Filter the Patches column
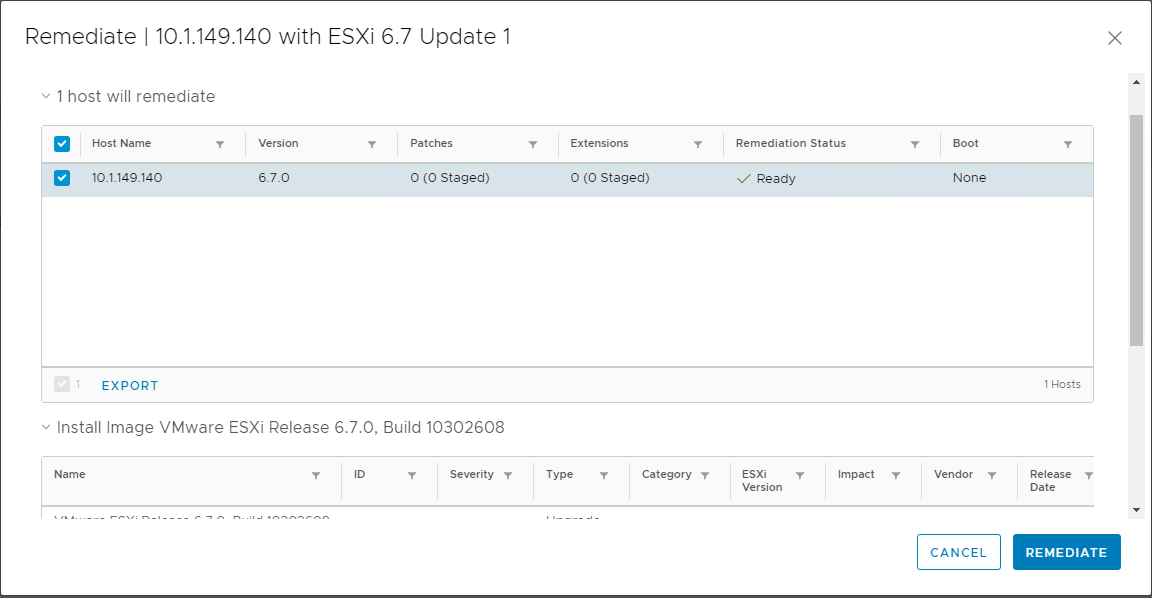This screenshot has width=1152, height=598. click(533, 144)
